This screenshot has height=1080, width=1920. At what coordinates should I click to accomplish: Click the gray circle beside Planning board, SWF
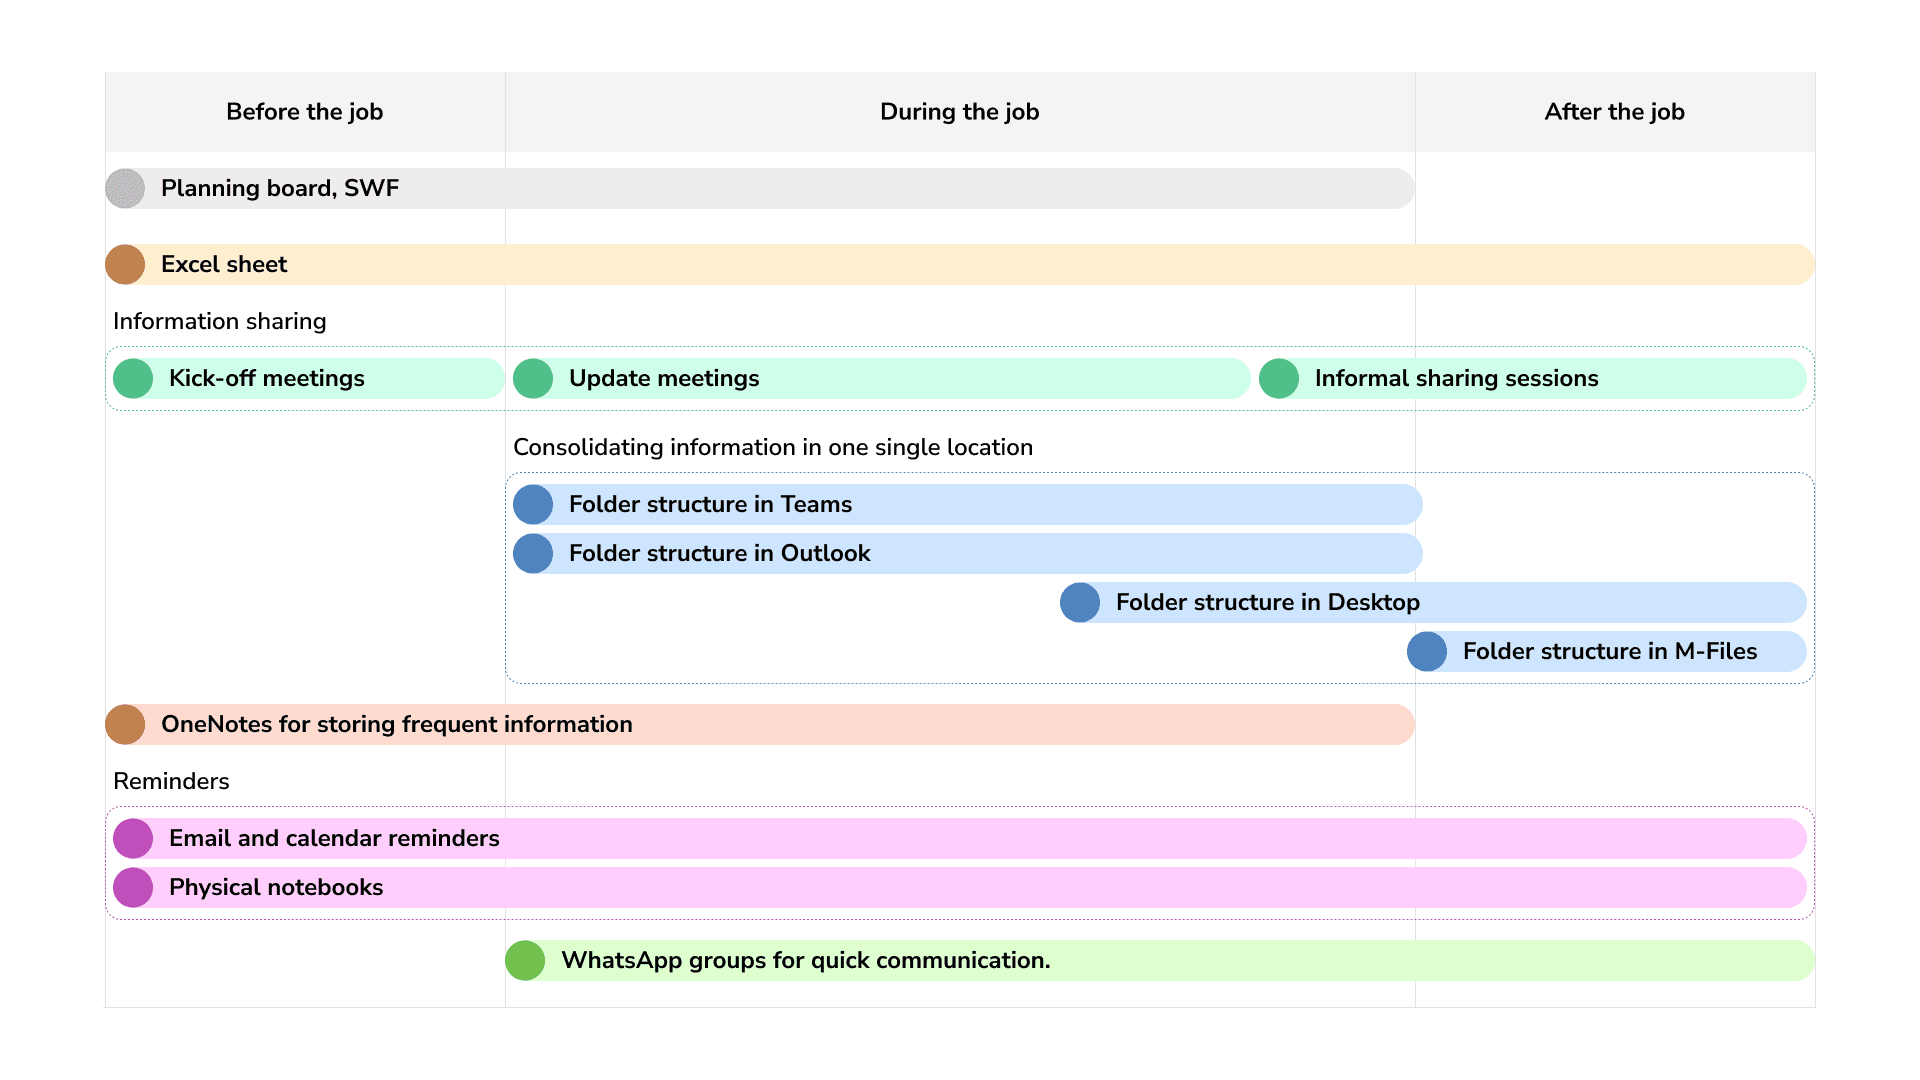point(125,188)
